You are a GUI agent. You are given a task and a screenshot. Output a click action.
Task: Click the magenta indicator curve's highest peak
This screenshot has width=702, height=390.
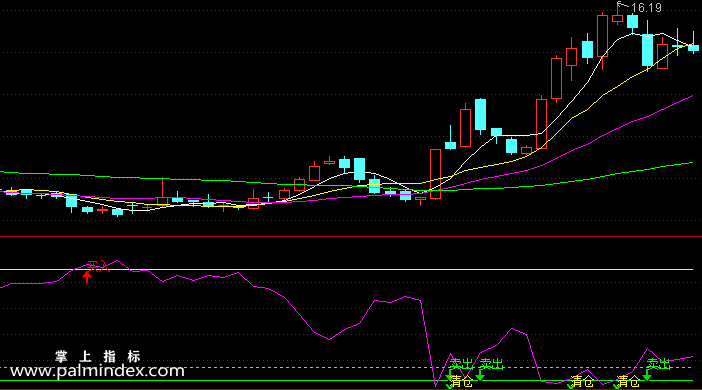click(x=117, y=261)
